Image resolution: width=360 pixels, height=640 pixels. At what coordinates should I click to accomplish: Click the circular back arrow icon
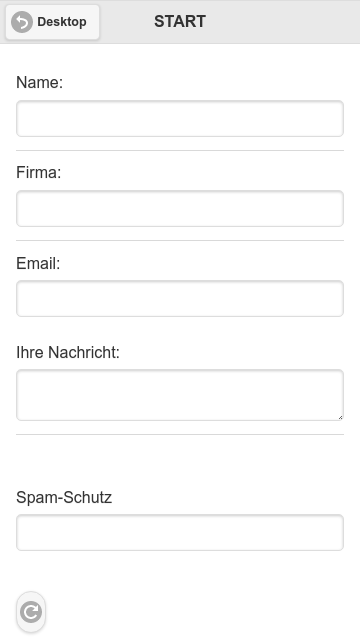pyautogui.click(x=22, y=22)
